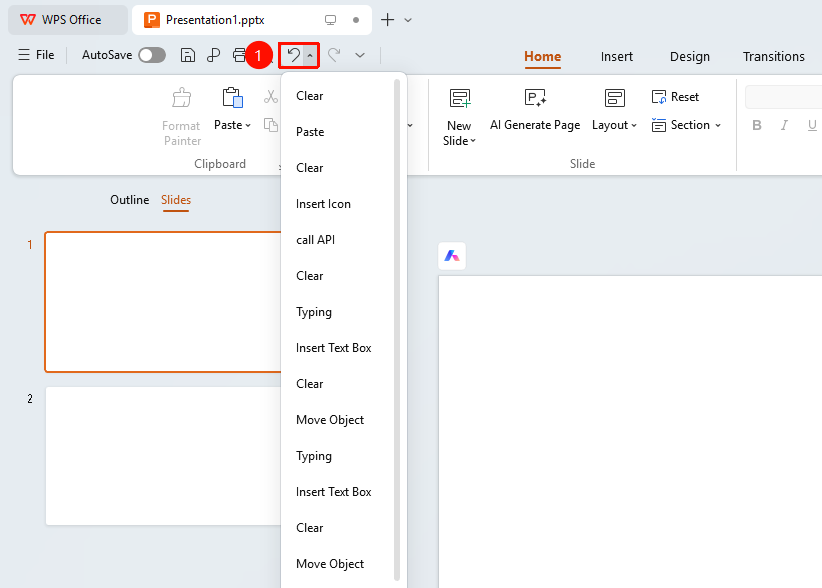
Task: Click the Copy icon in Clipboard group
Action: pyautogui.click(x=271, y=125)
